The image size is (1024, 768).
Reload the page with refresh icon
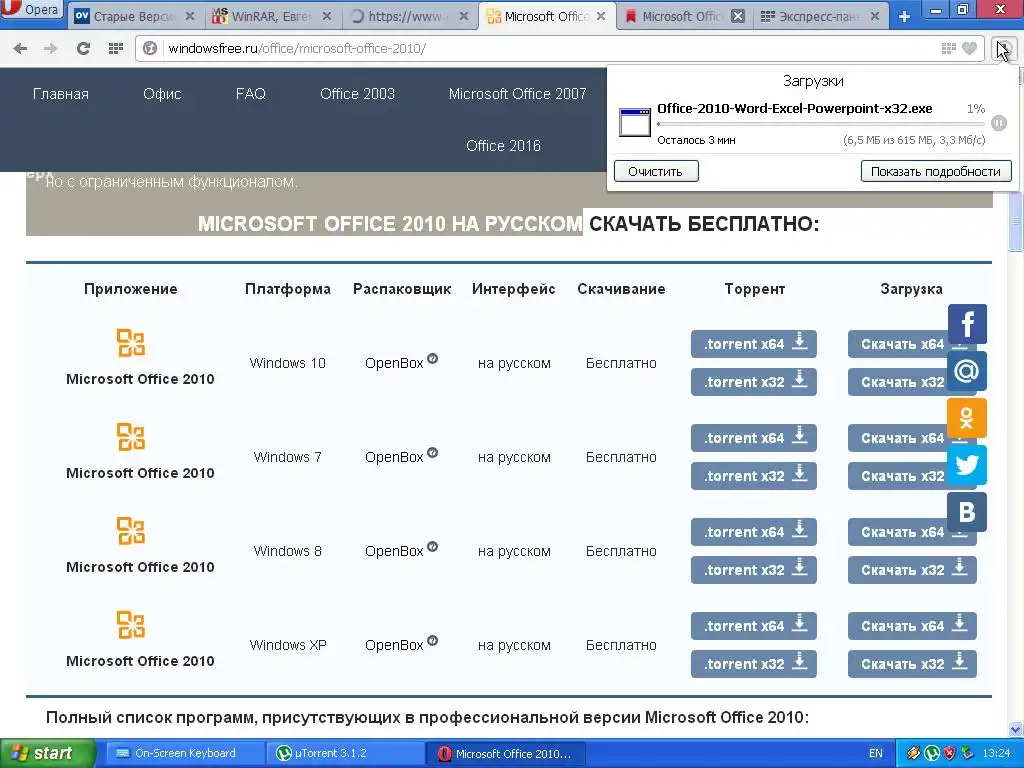point(83,48)
